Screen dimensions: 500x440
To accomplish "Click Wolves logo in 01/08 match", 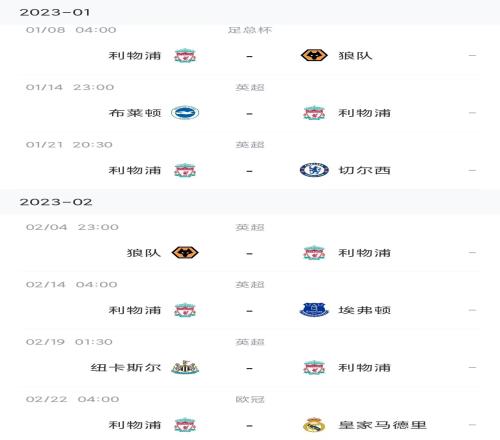I will pos(314,55).
